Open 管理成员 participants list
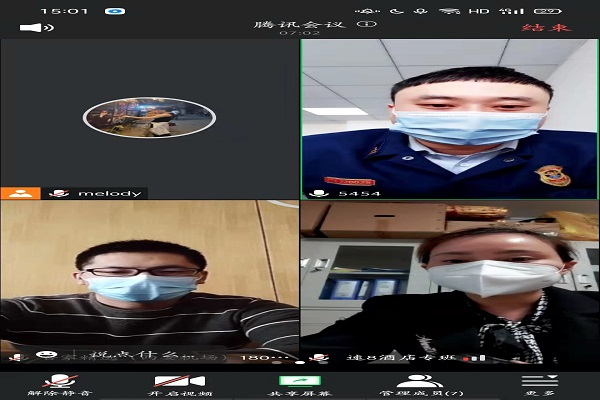 [x=420, y=384]
